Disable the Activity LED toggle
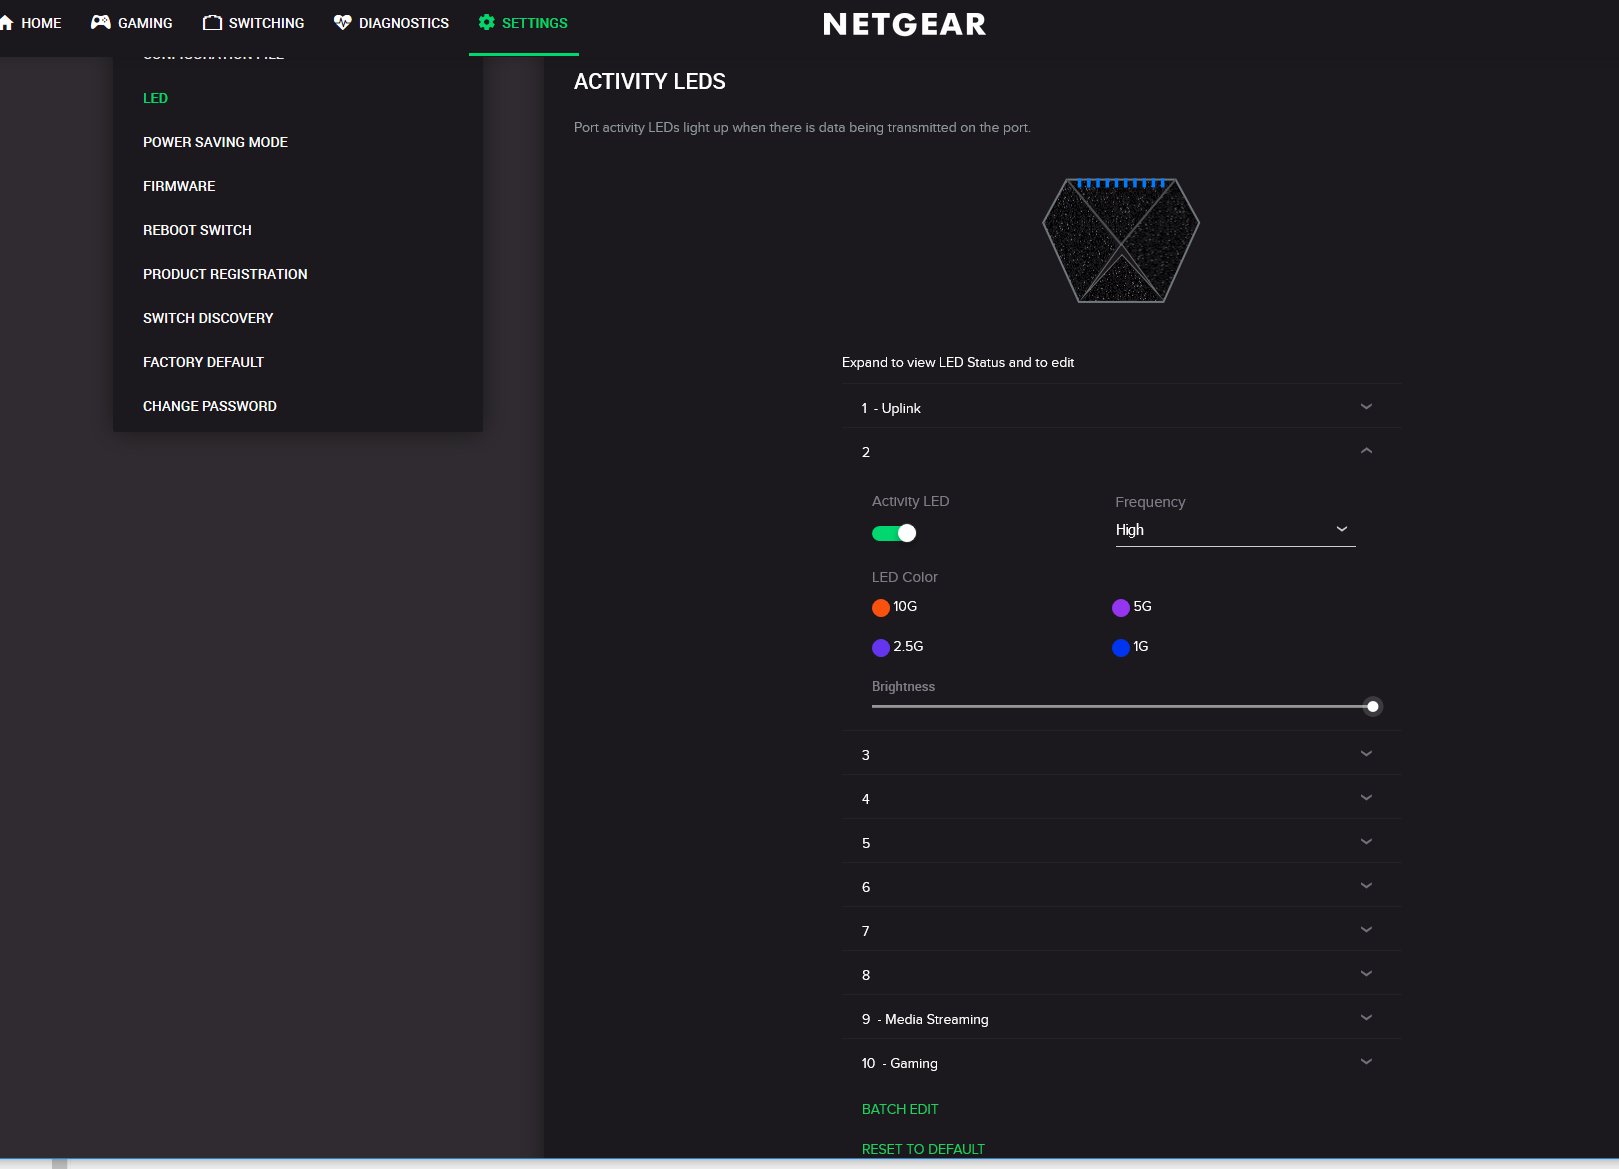The image size is (1619, 1169). (x=894, y=533)
